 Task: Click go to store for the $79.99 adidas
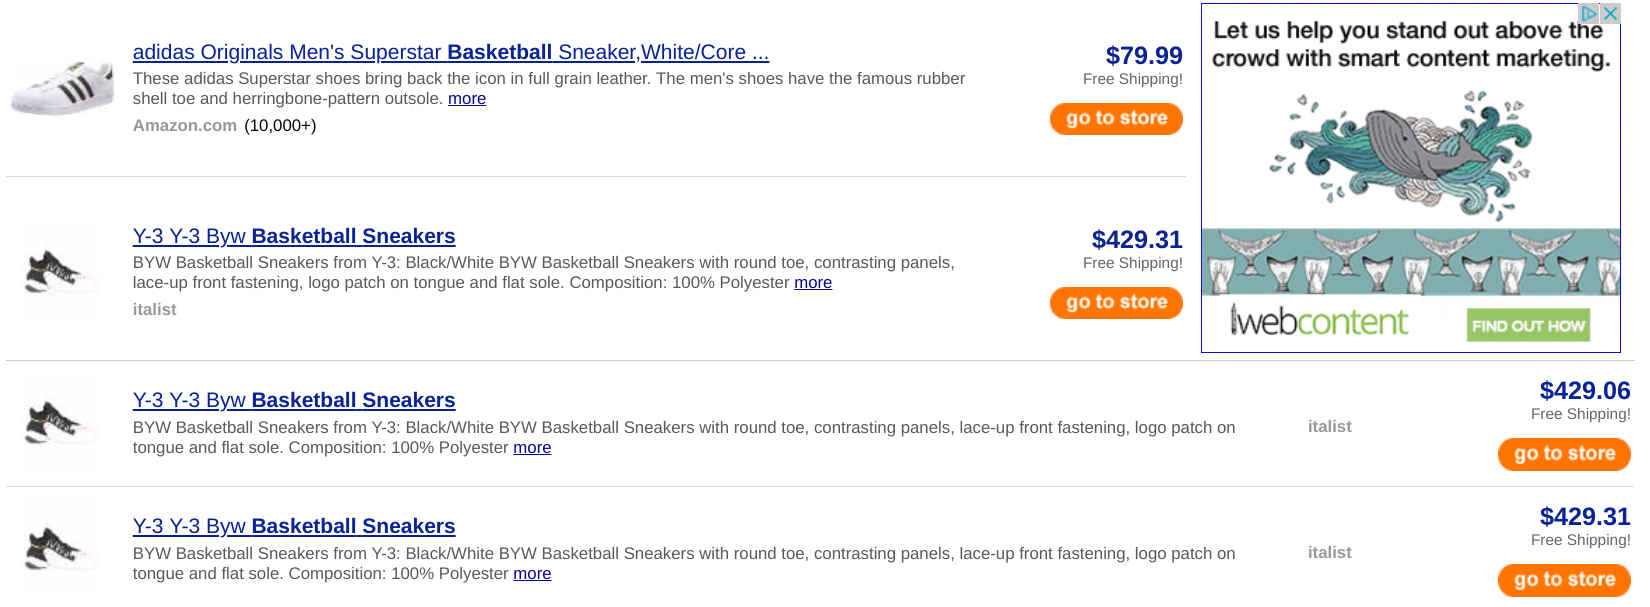(x=1115, y=119)
